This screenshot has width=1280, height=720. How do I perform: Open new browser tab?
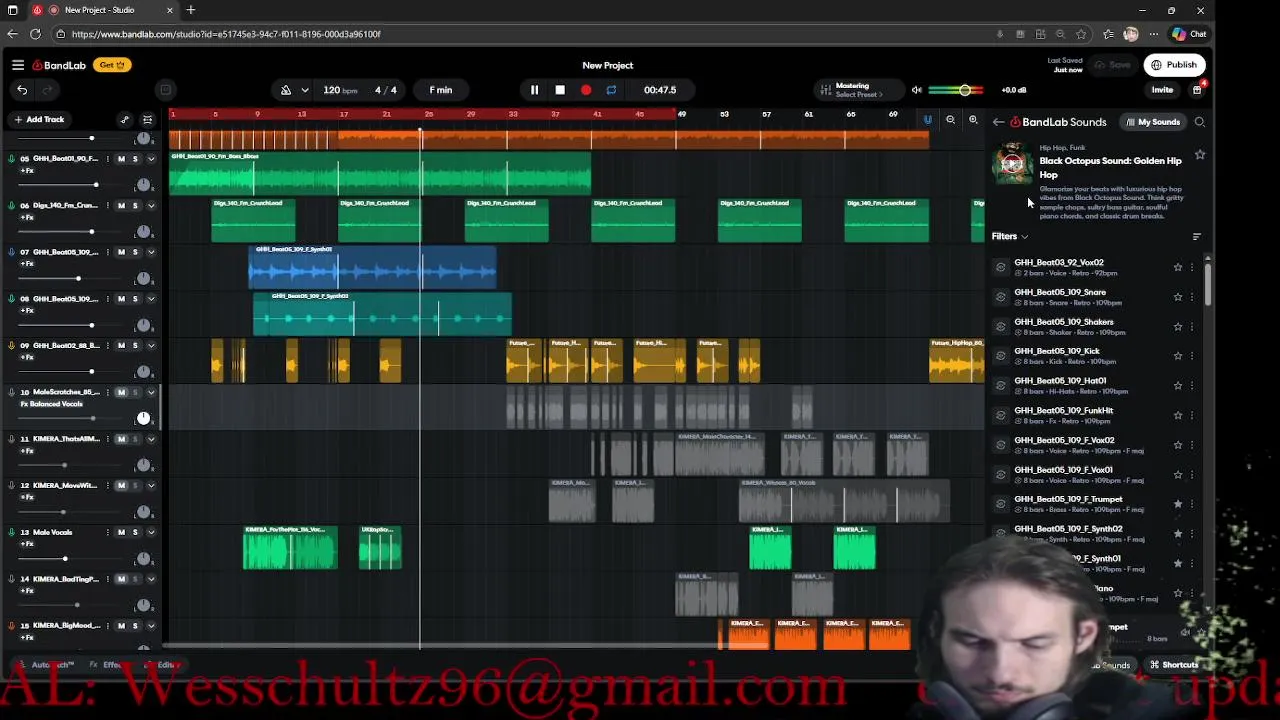(x=190, y=10)
